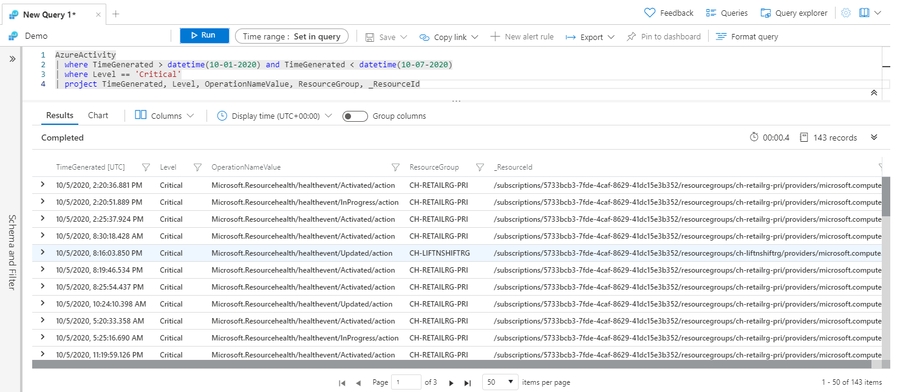
Task: Format the query text
Action: (x=747, y=37)
